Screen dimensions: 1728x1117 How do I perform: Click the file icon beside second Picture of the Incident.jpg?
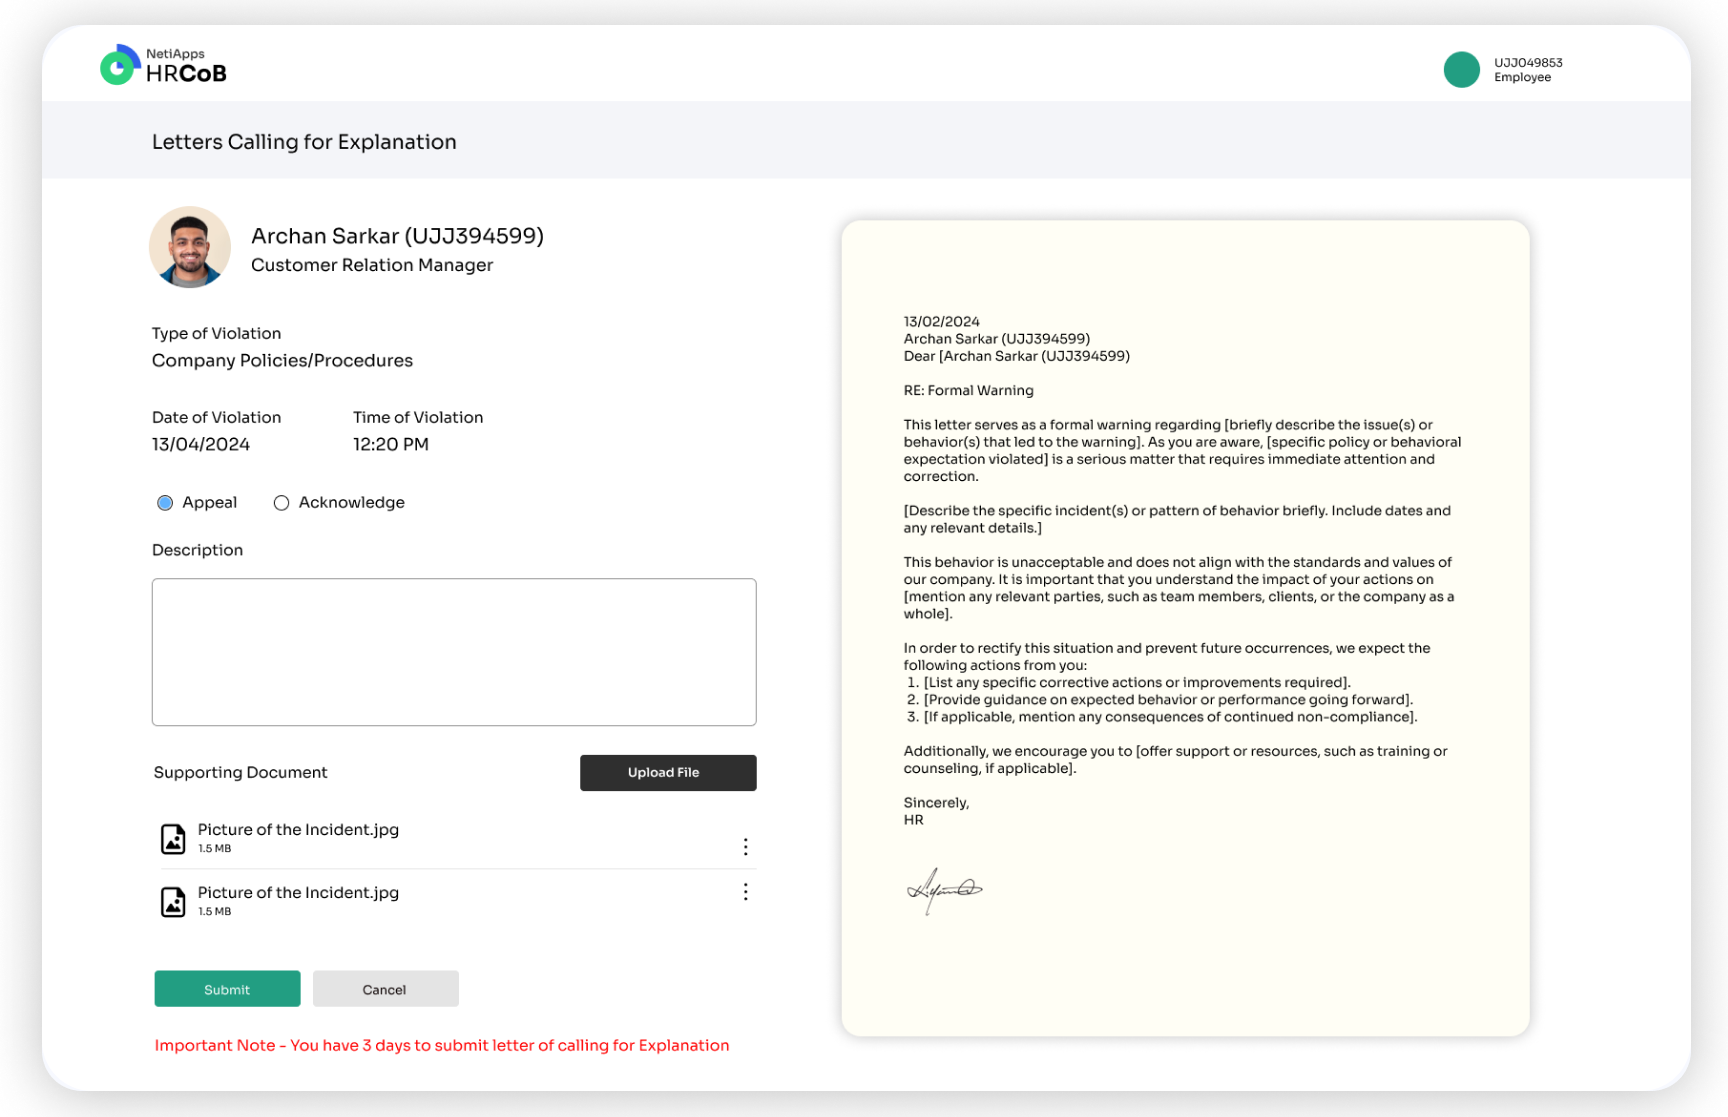coord(172,900)
